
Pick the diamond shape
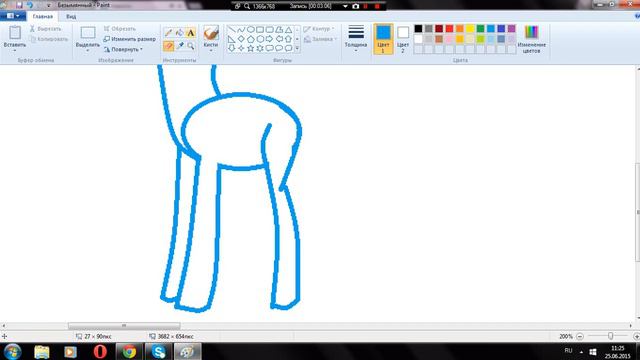[x=241, y=39]
